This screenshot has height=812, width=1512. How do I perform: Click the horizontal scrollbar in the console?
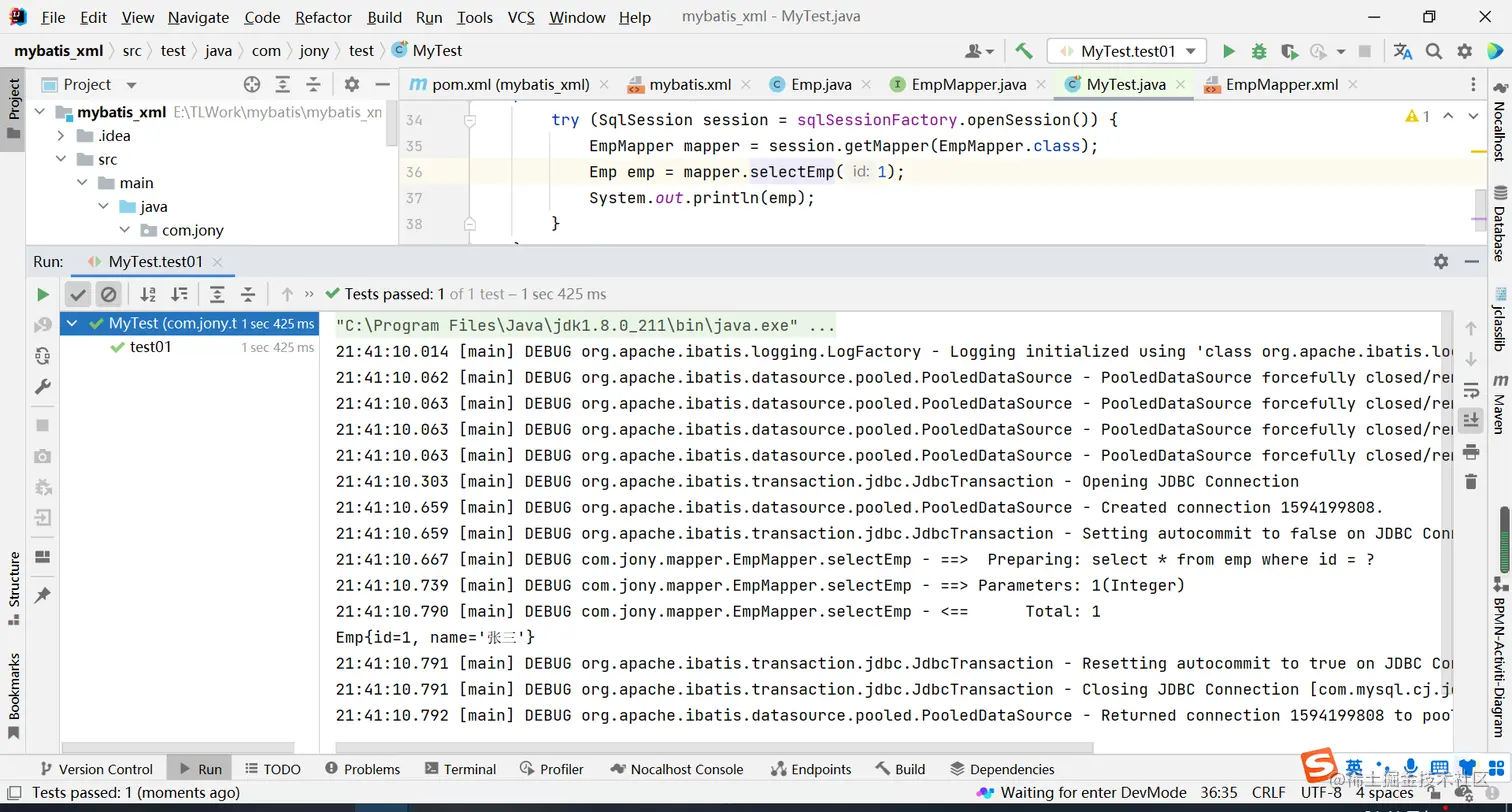714,748
